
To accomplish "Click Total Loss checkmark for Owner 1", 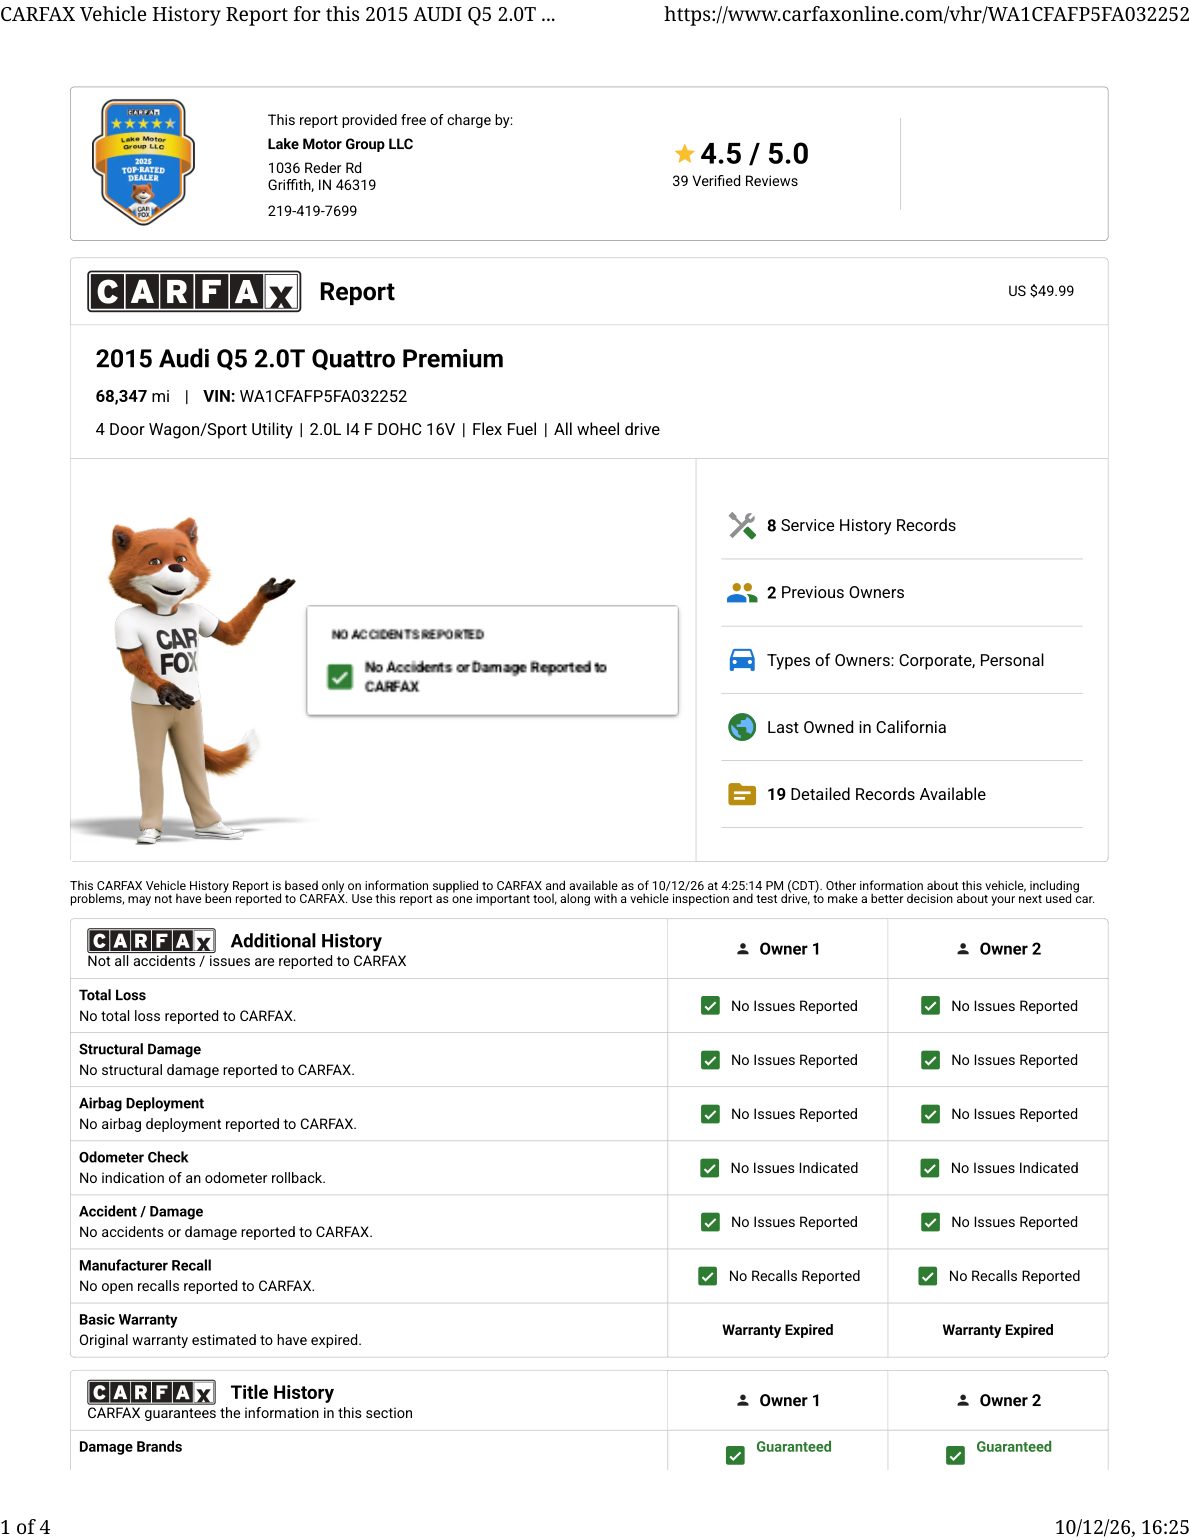I will point(710,1006).
